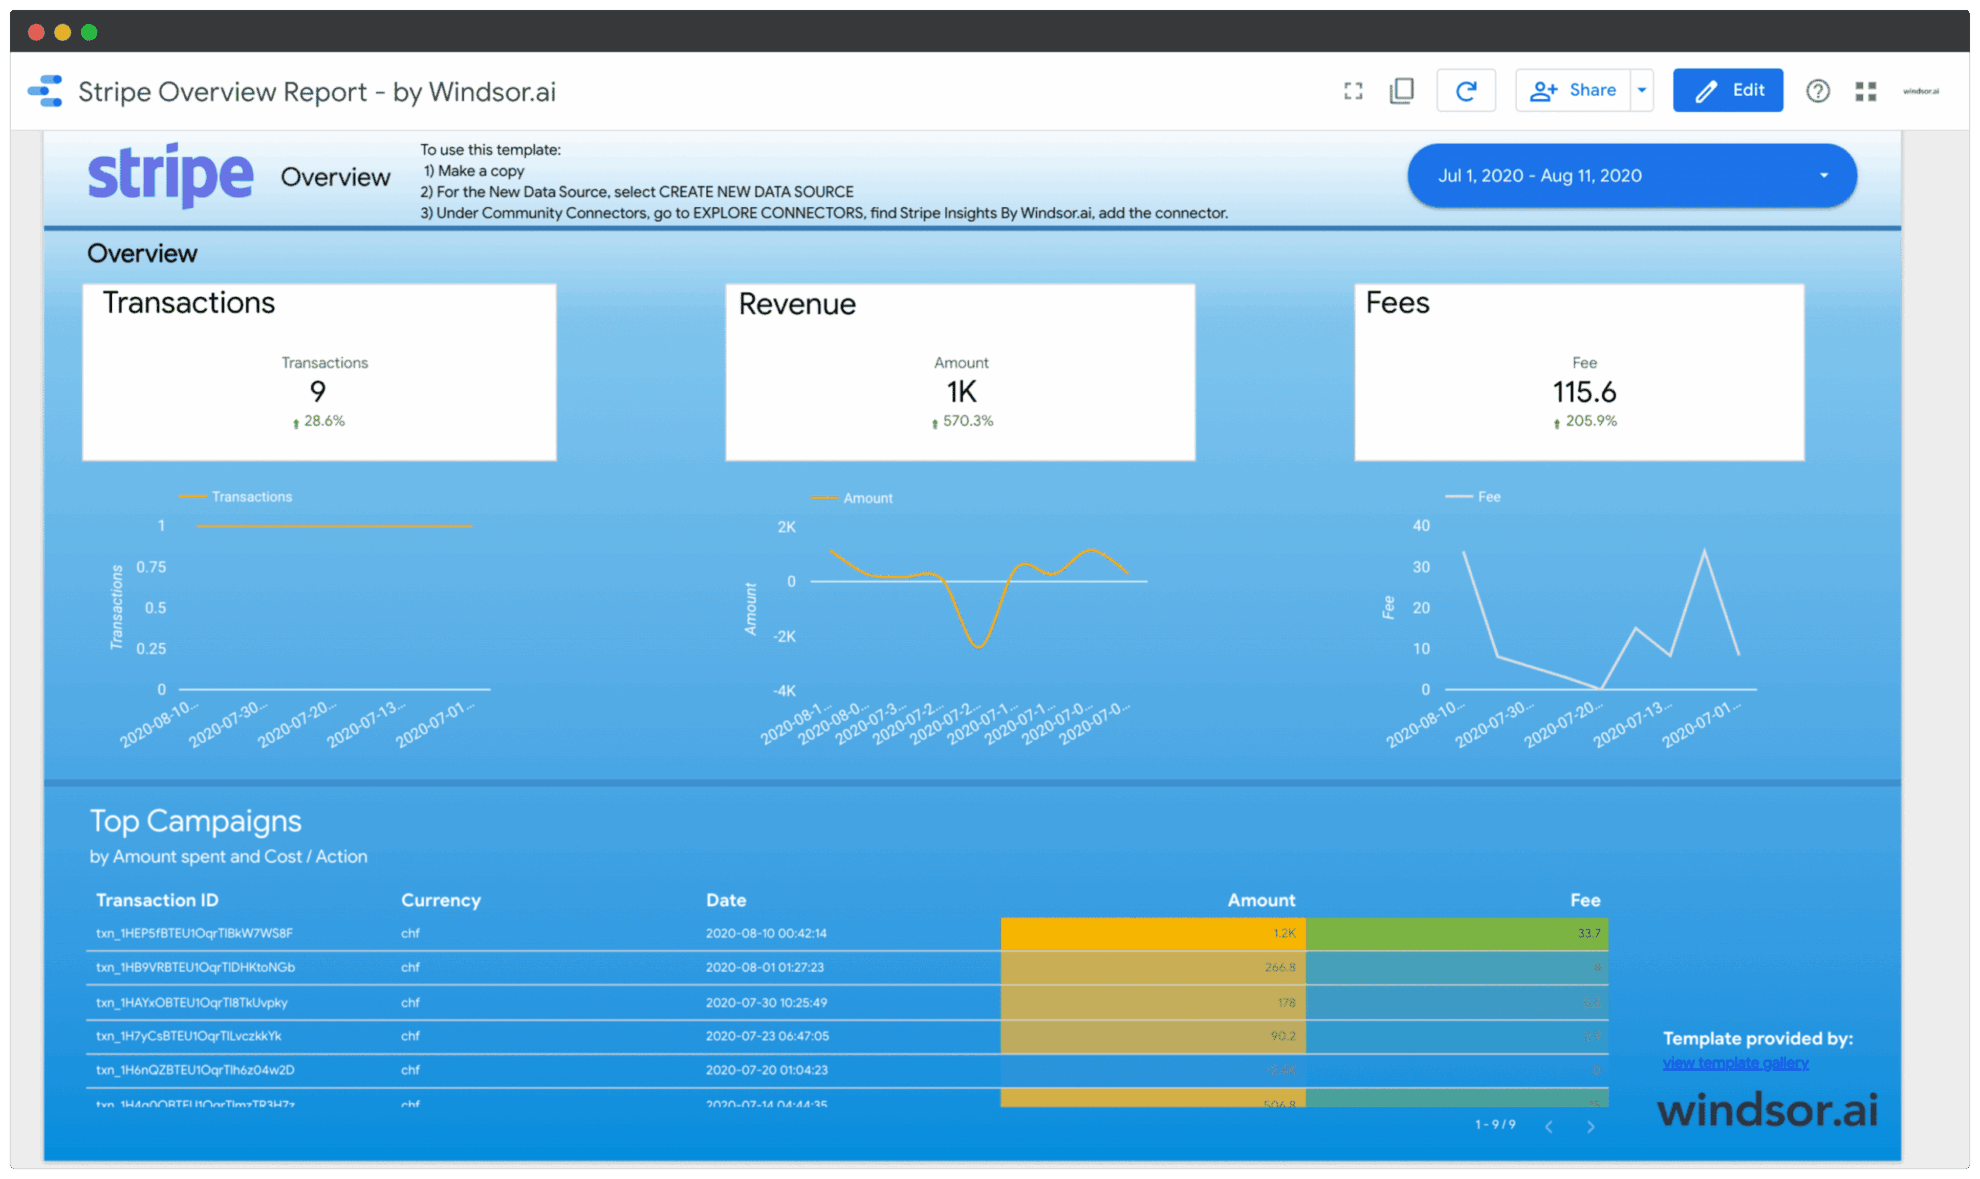Click the windsor.ai account avatar

pyautogui.click(x=1921, y=91)
